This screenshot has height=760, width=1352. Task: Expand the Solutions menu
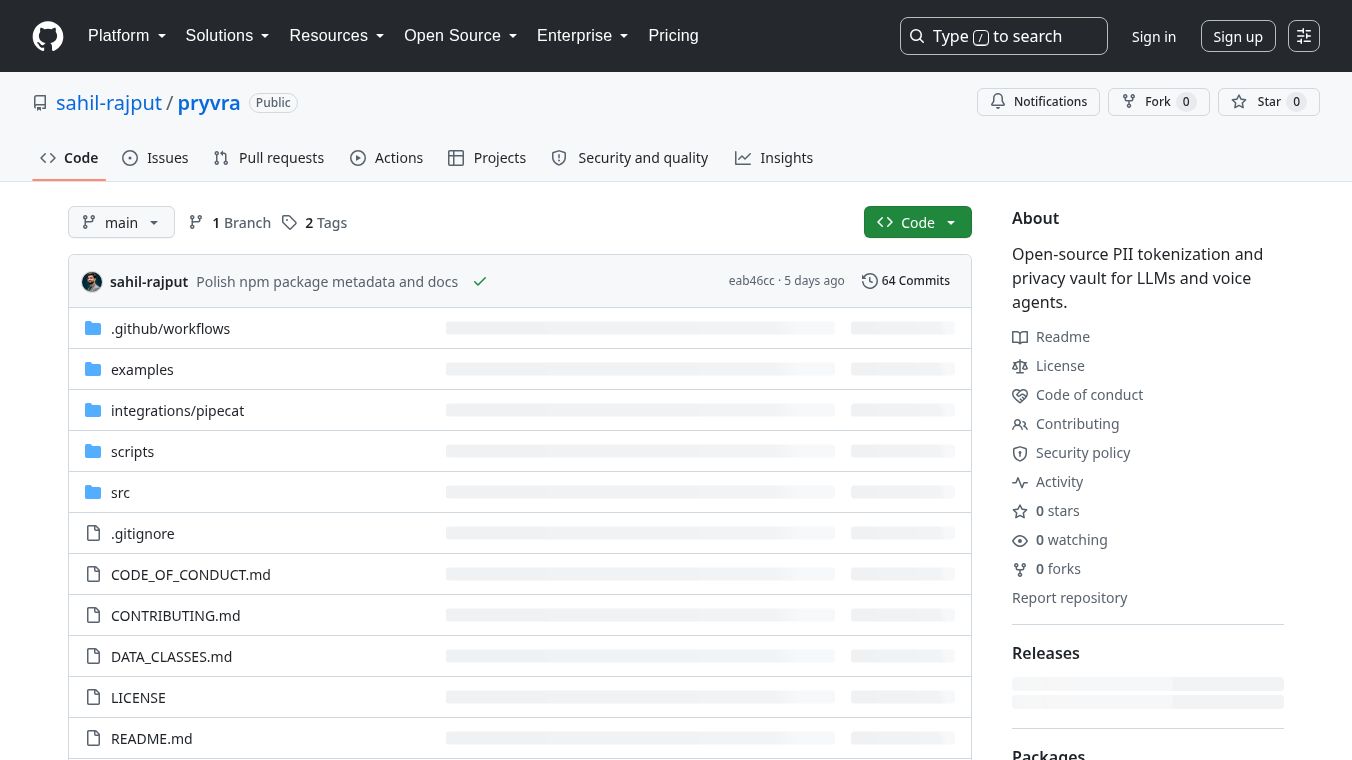228,35
